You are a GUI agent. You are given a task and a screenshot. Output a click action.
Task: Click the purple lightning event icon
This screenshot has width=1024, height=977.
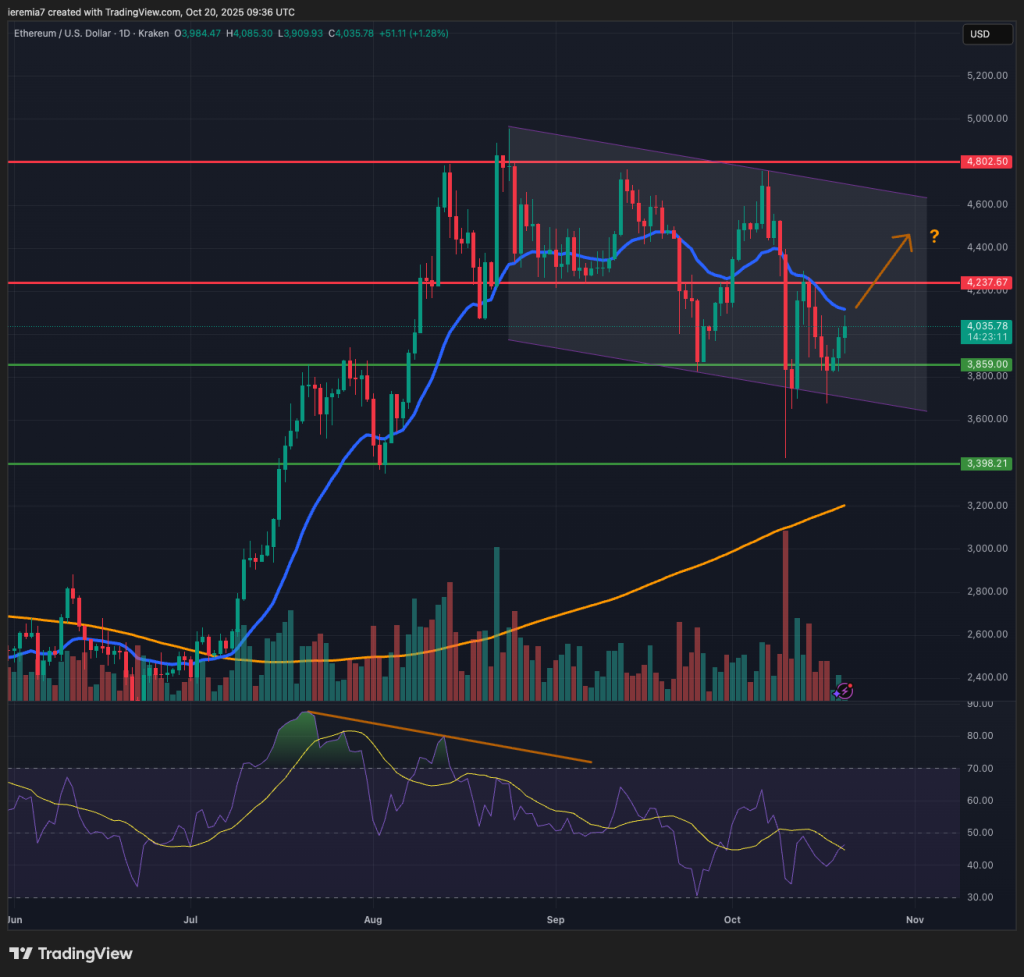844,690
